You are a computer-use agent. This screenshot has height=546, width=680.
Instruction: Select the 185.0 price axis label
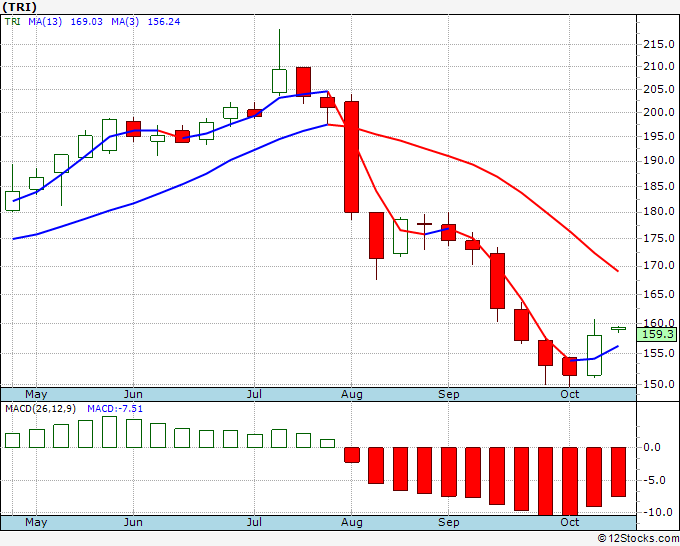coord(659,186)
